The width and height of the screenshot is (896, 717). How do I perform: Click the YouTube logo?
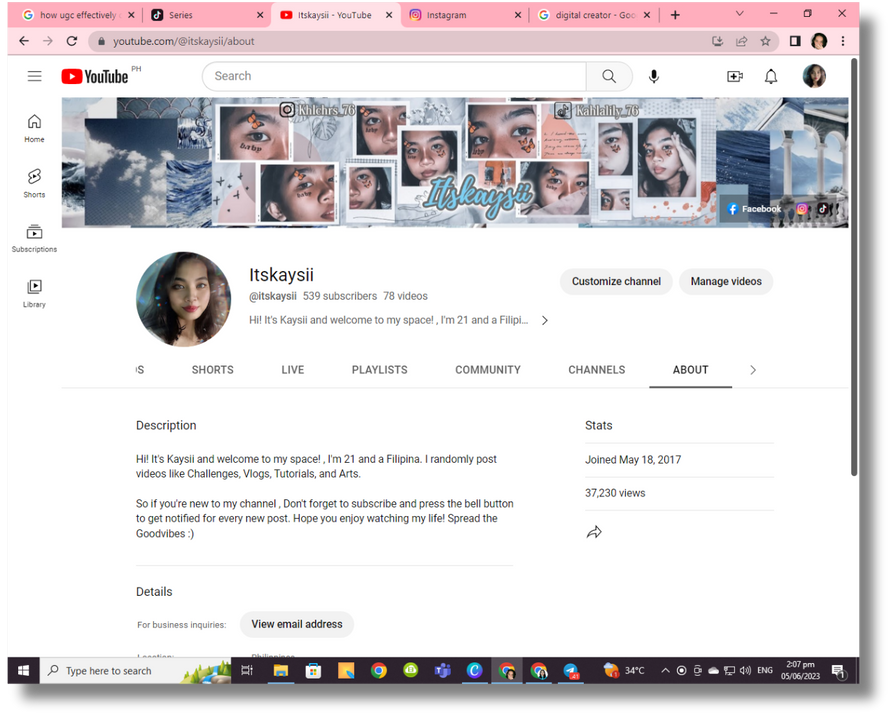coord(95,77)
